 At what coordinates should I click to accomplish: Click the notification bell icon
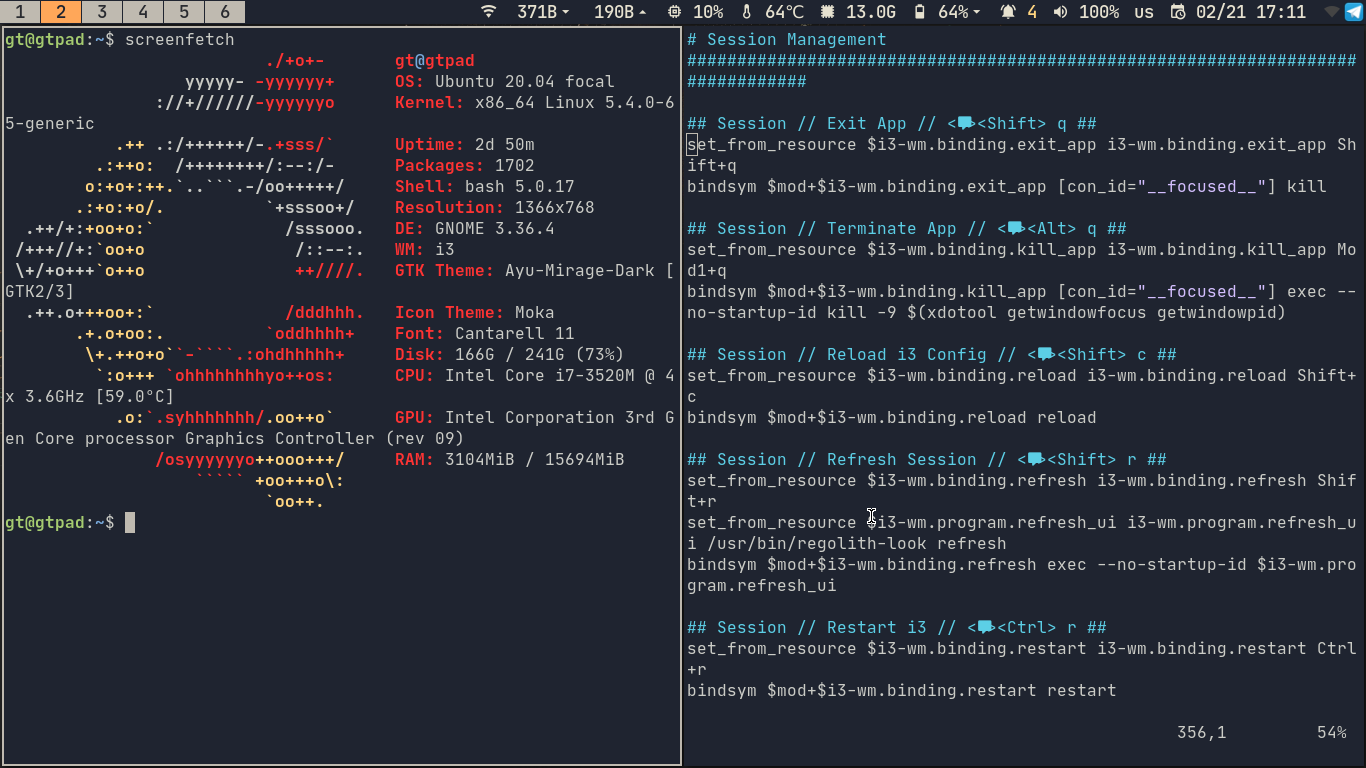coord(1008,12)
